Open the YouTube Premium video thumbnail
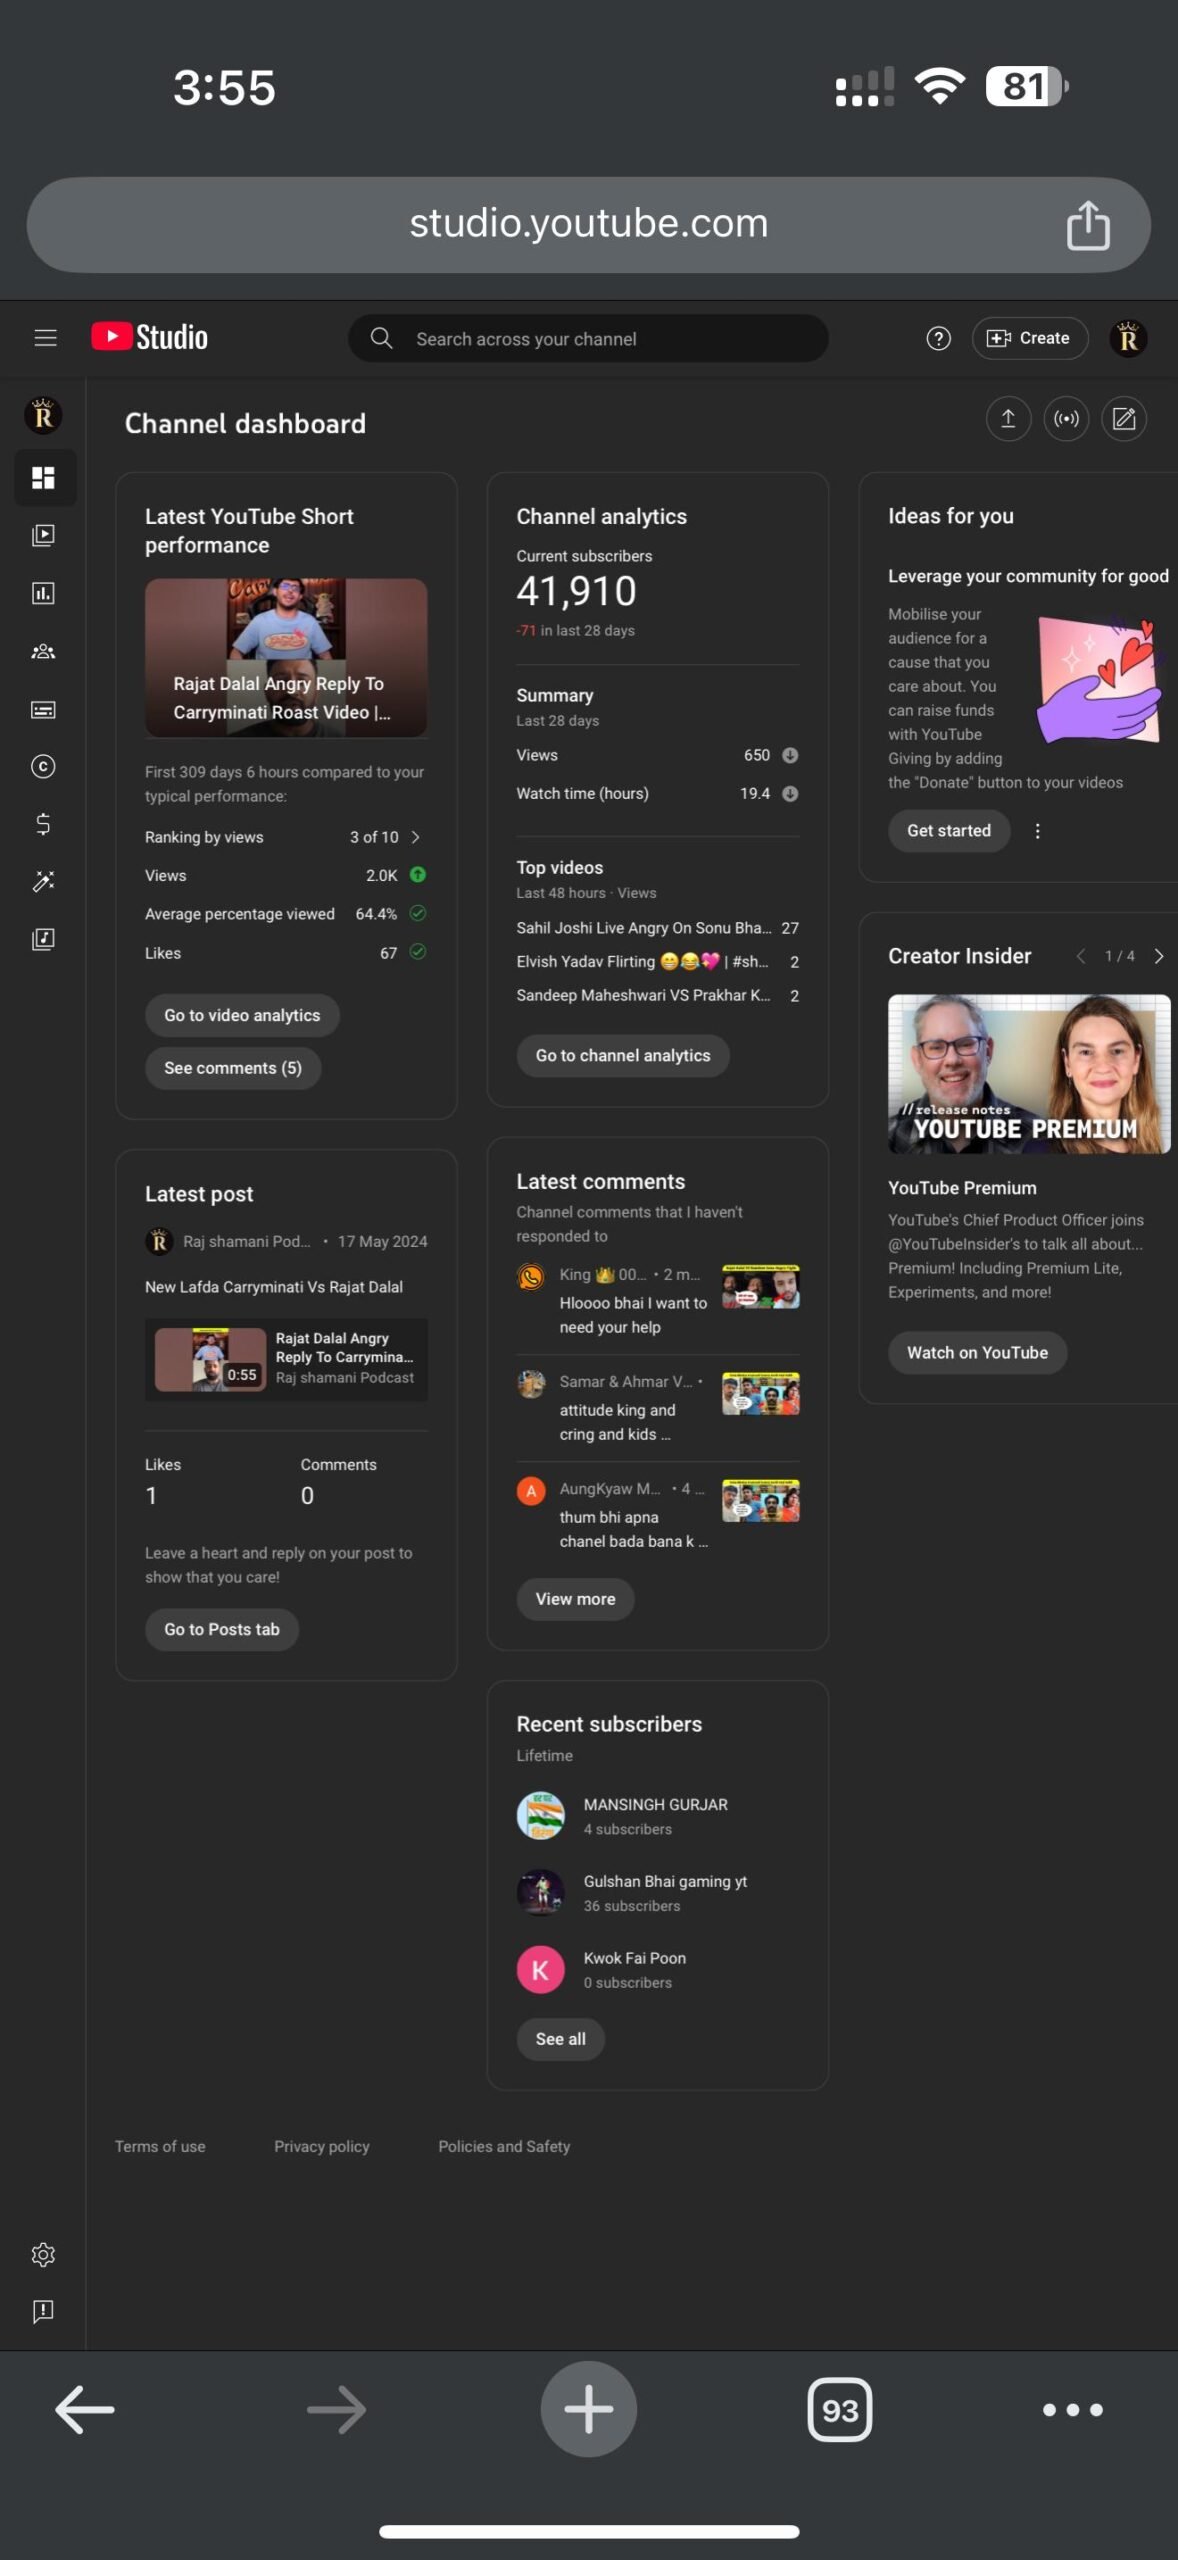 point(1029,1074)
